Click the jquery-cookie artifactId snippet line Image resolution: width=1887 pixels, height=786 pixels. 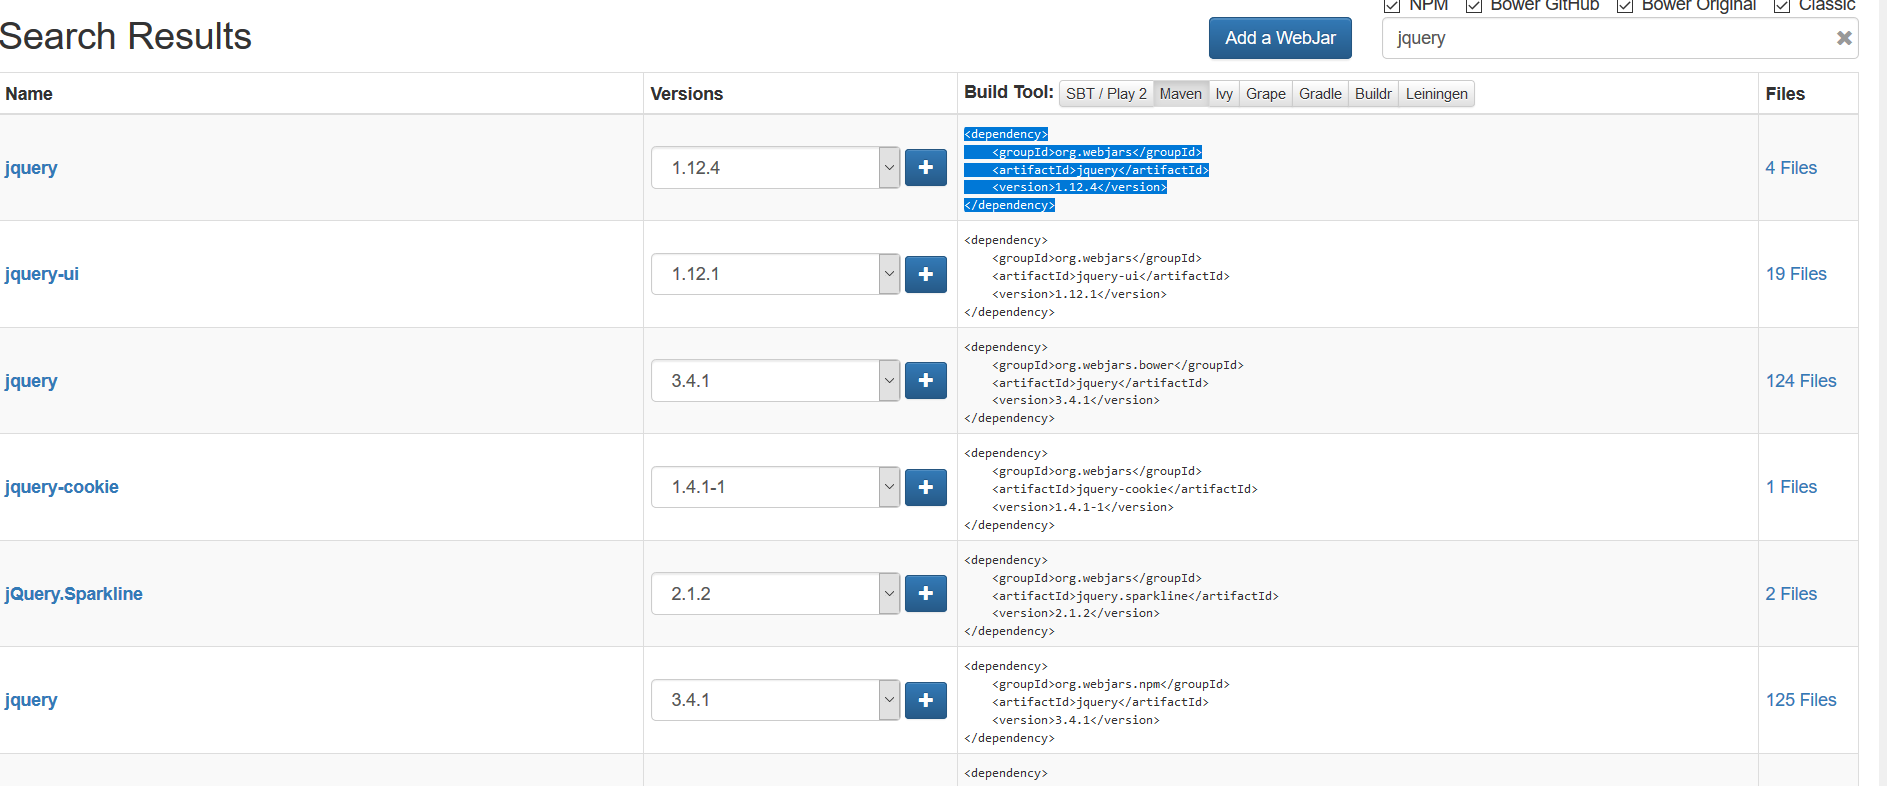point(1125,489)
